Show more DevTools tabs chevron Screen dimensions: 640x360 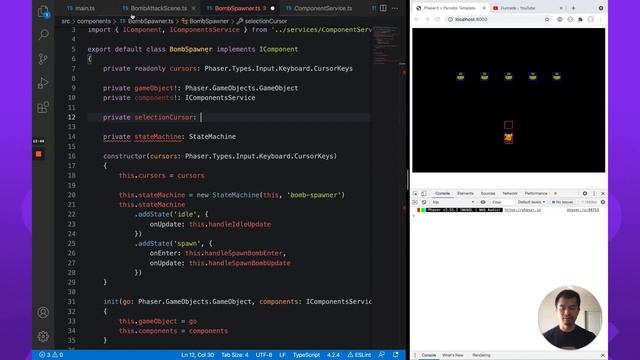point(555,193)
